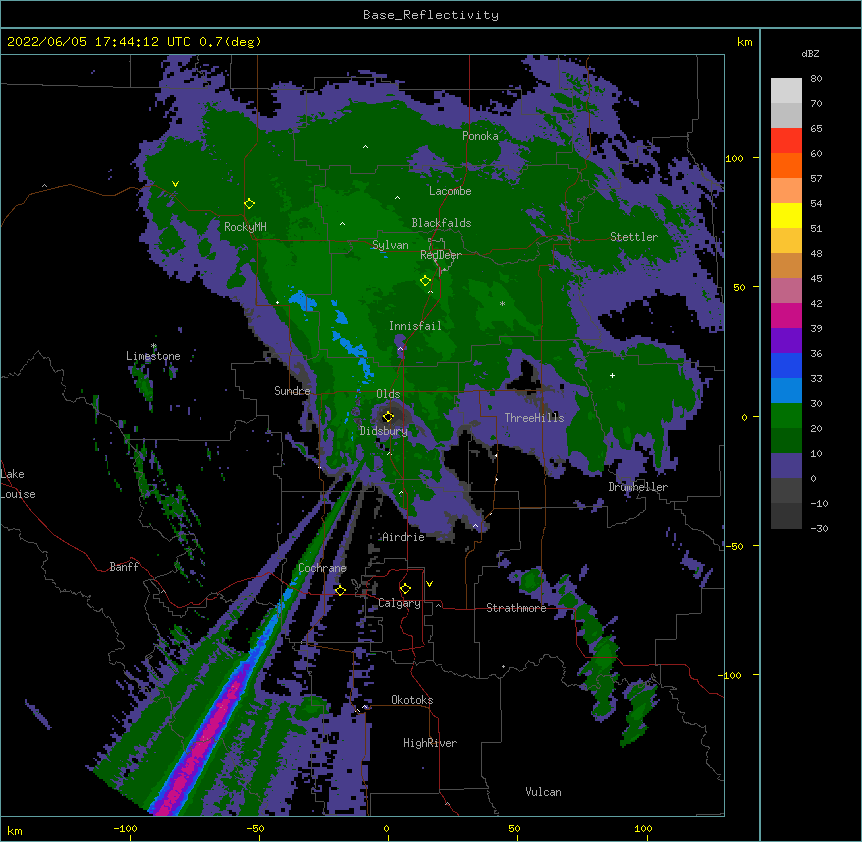Click the Lake Louise label
This screenshot has width=862, height=842.
[x=18, y=484]
